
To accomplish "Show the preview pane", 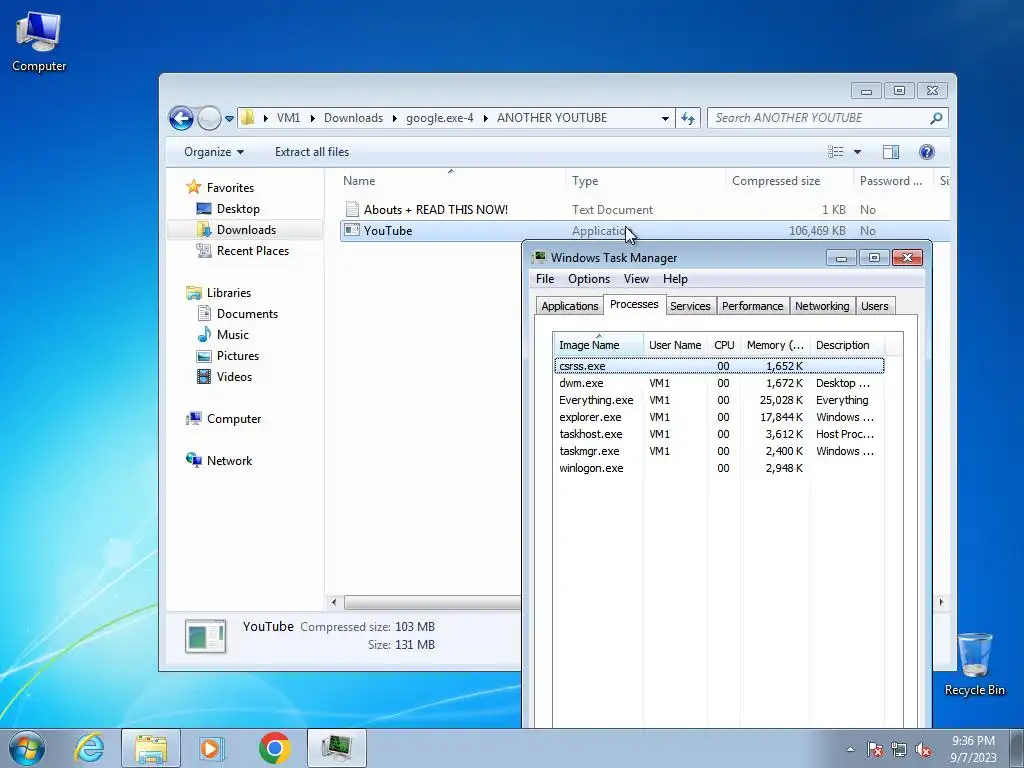I will (x=891, y=152).
